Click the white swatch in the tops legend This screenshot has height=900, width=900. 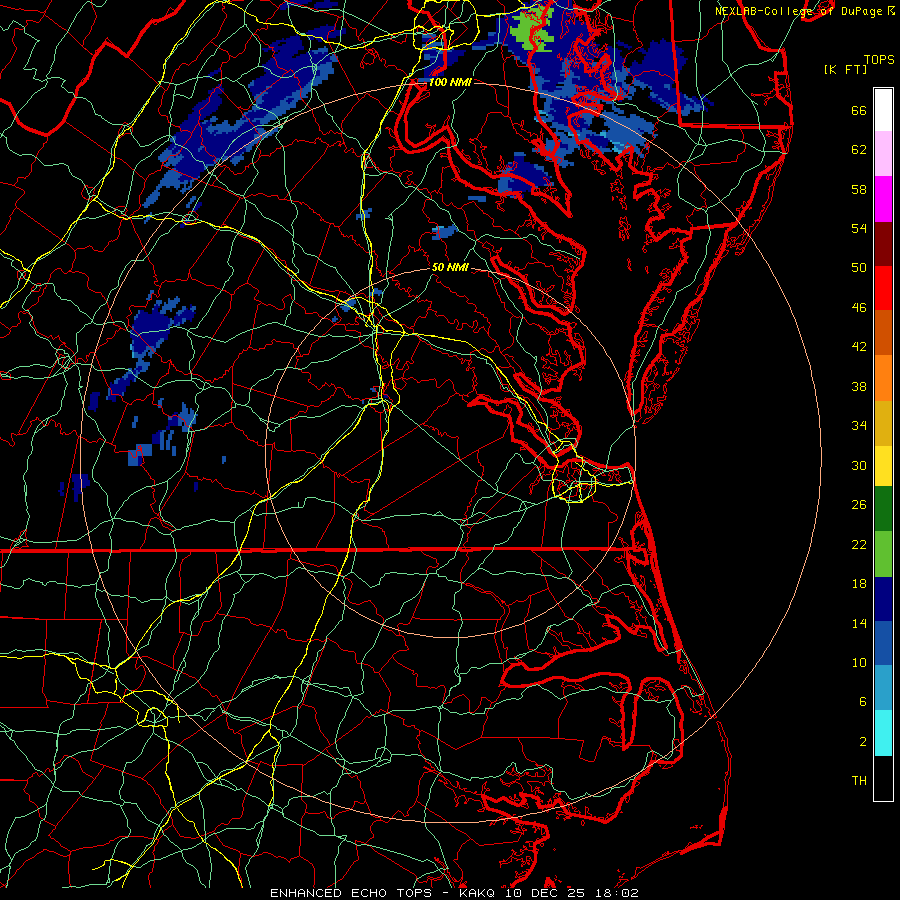point(883,110)
